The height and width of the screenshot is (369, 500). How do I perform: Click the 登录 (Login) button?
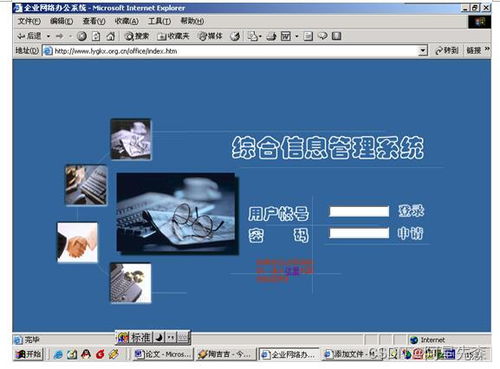click(x=411, y=211)
